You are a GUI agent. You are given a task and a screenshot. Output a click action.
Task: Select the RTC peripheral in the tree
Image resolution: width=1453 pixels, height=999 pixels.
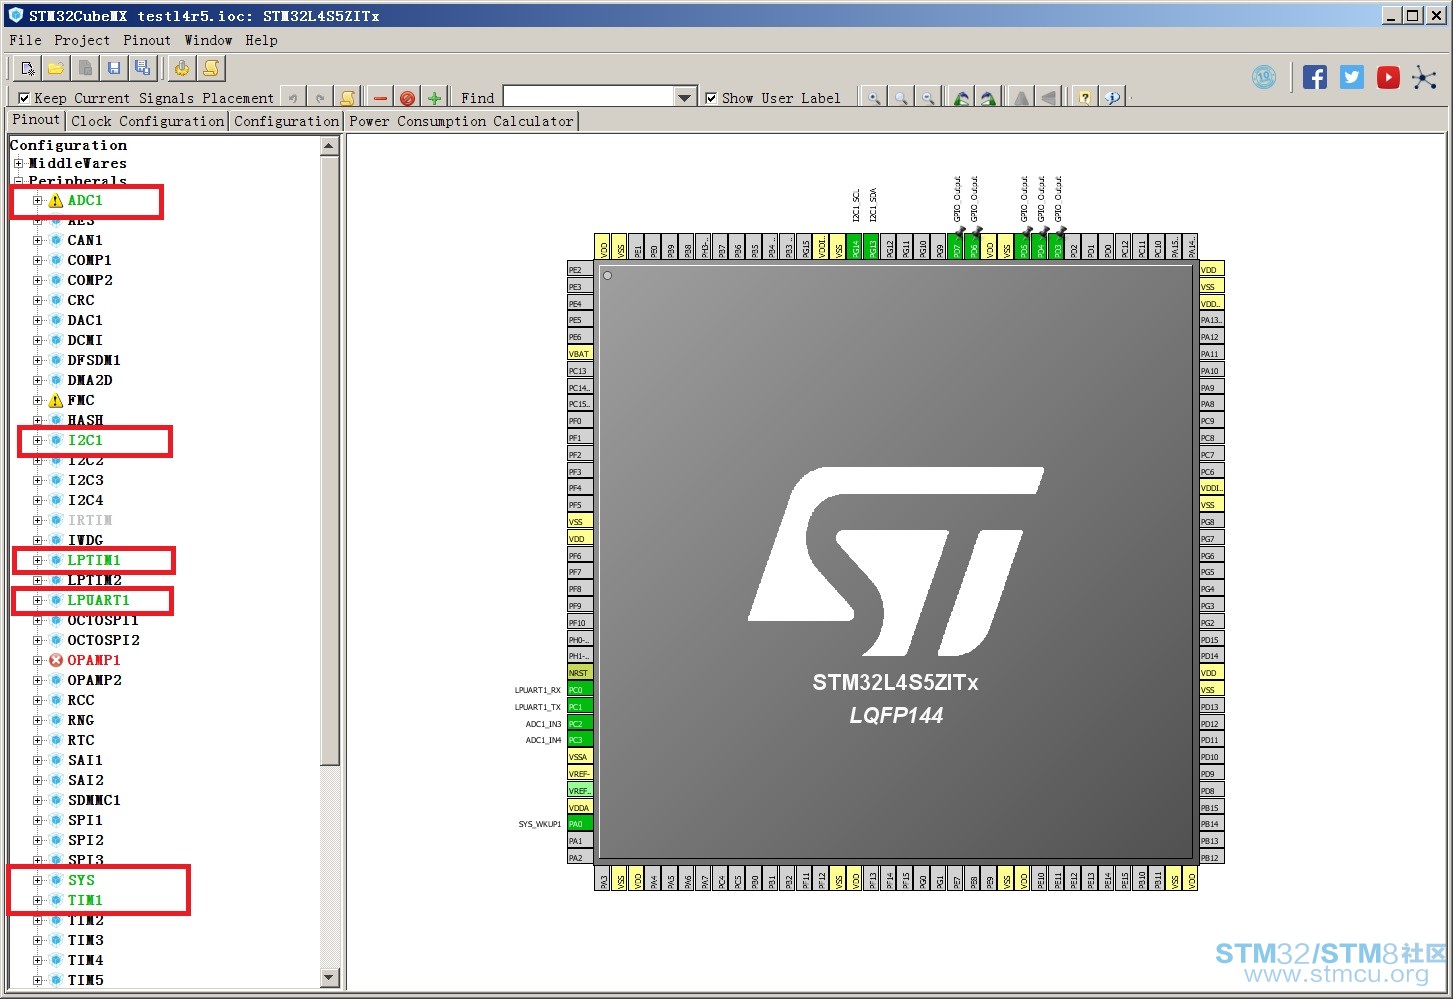tap(81, 740)
